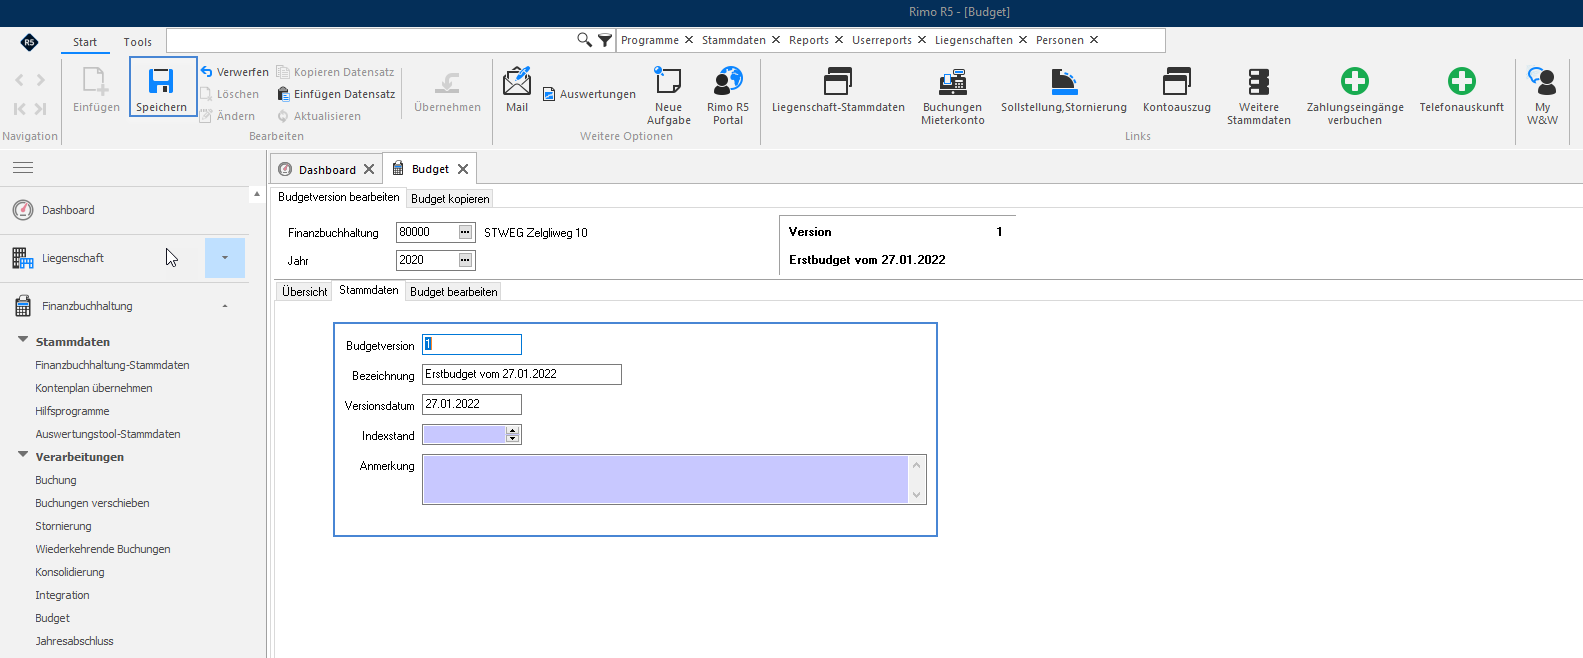This screenshot has height=658, width=1583.
Task: Open Jahr lookup button
Action: (x=465, y=260)
